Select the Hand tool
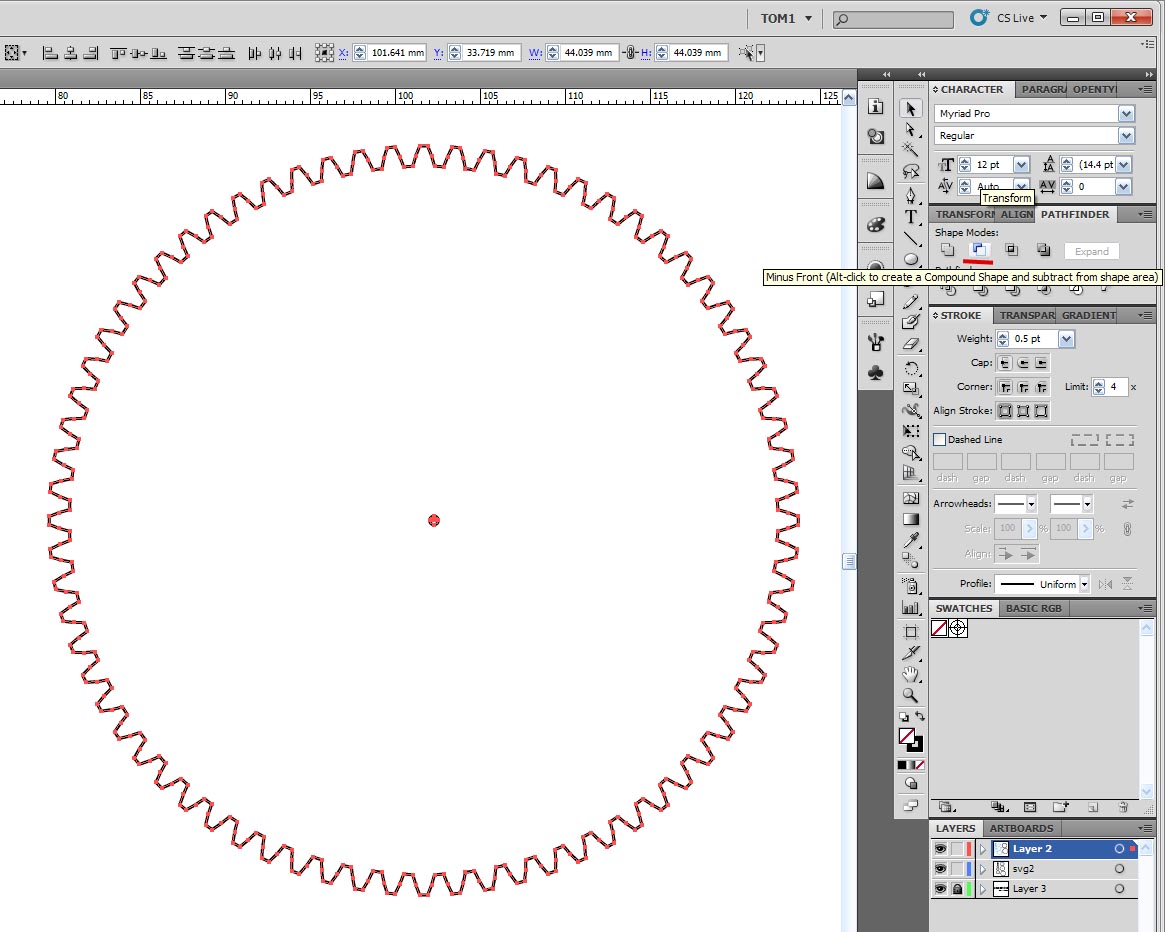The image size is (1165, 932). click(x=910, y=674)
